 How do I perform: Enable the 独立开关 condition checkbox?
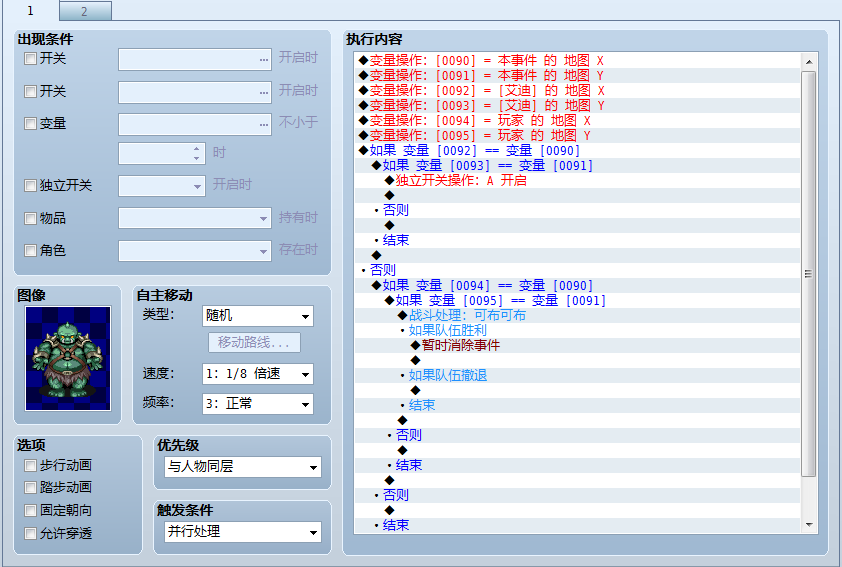tap(30, 186)
